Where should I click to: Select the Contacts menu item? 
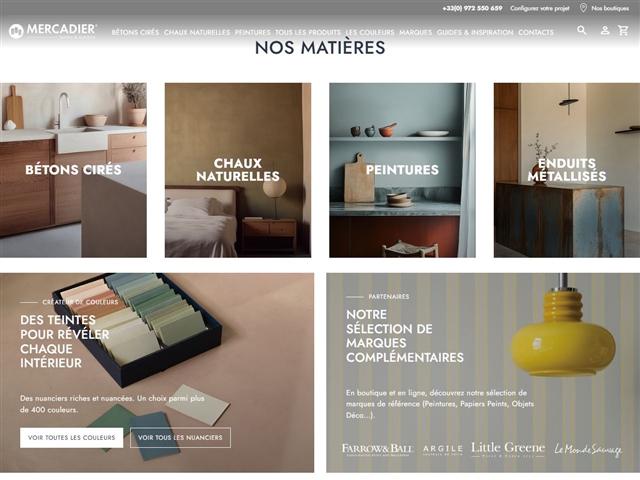point(536,32)
